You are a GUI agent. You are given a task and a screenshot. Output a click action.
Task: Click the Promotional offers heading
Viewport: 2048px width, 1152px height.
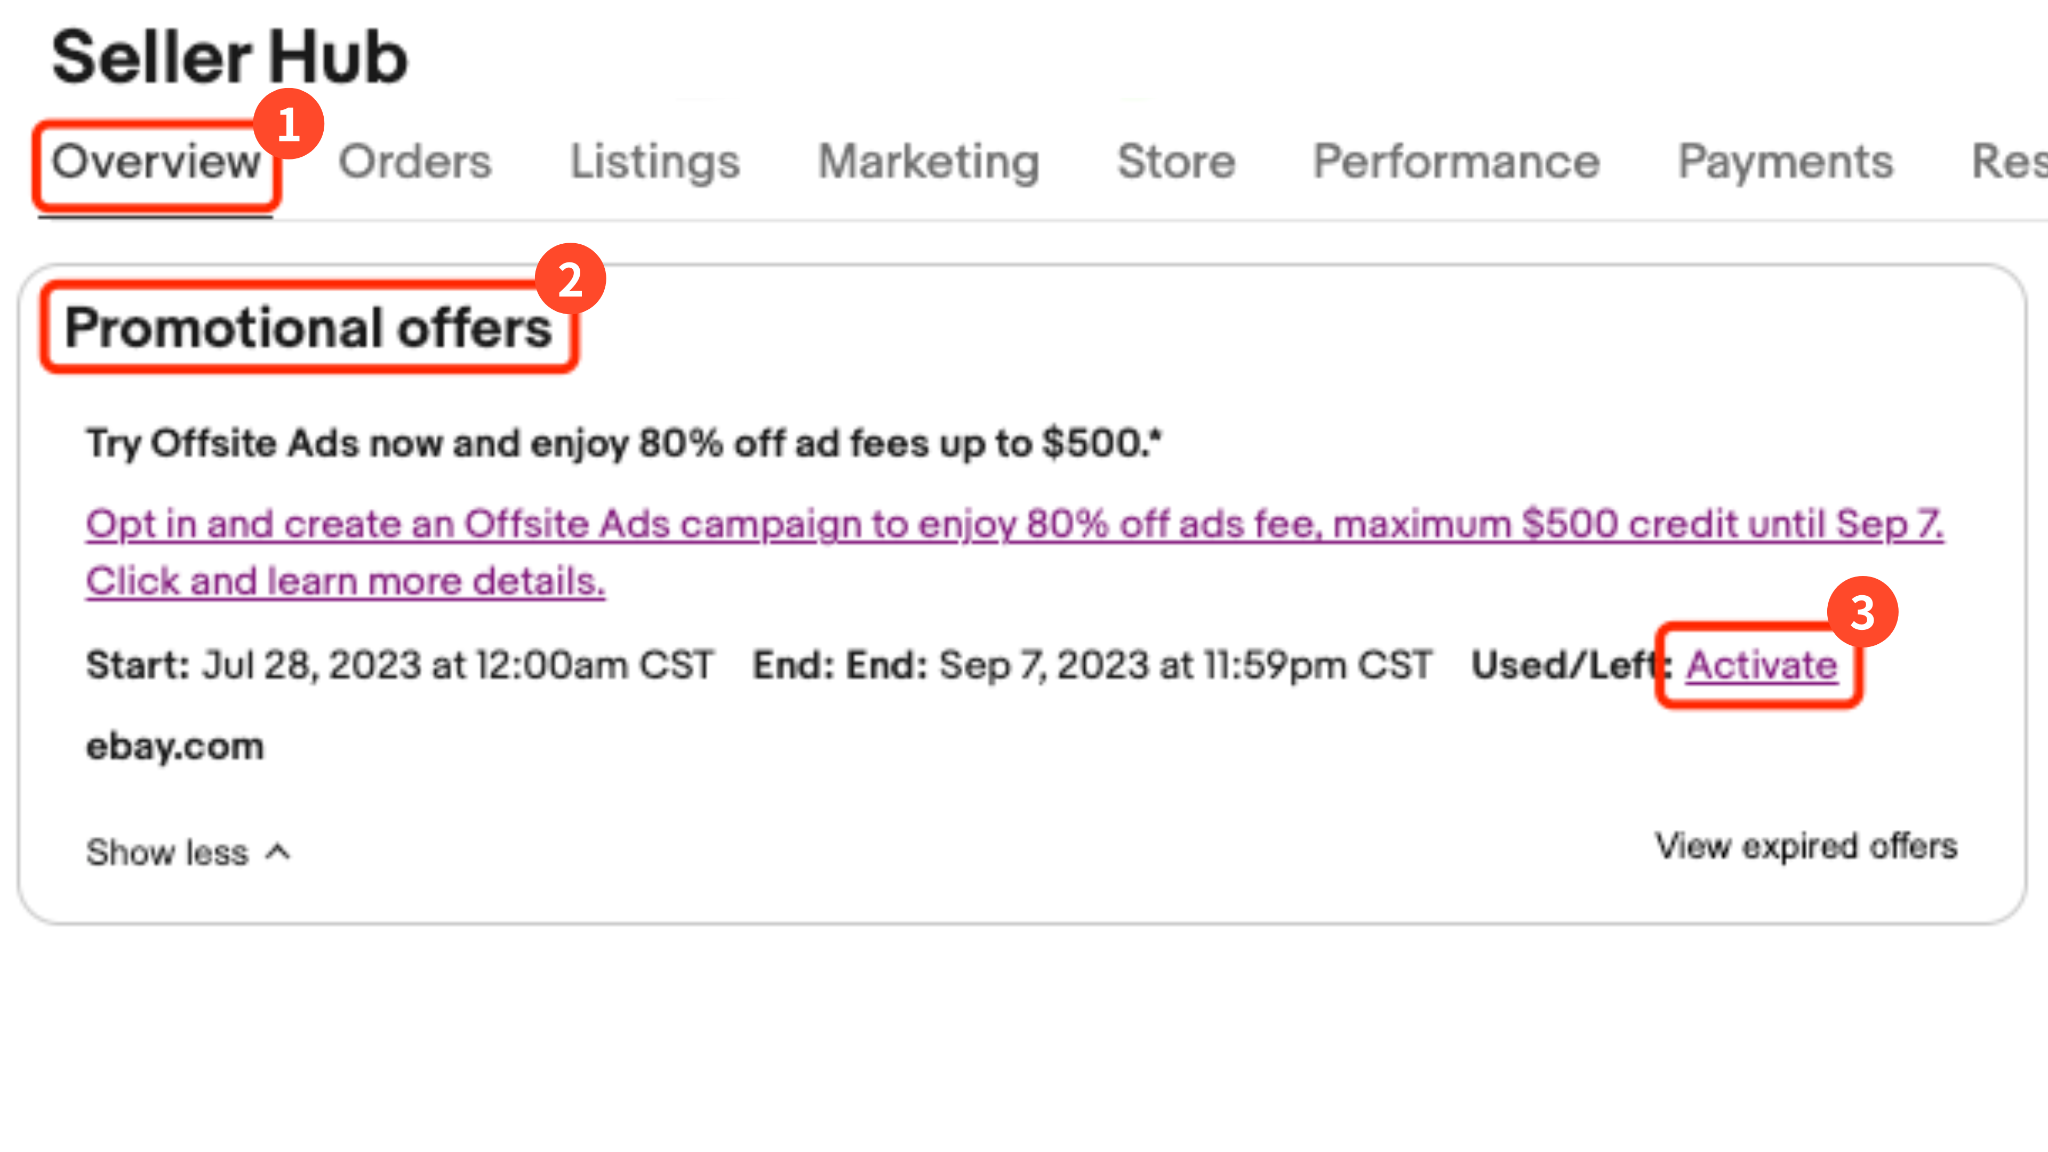308,328
